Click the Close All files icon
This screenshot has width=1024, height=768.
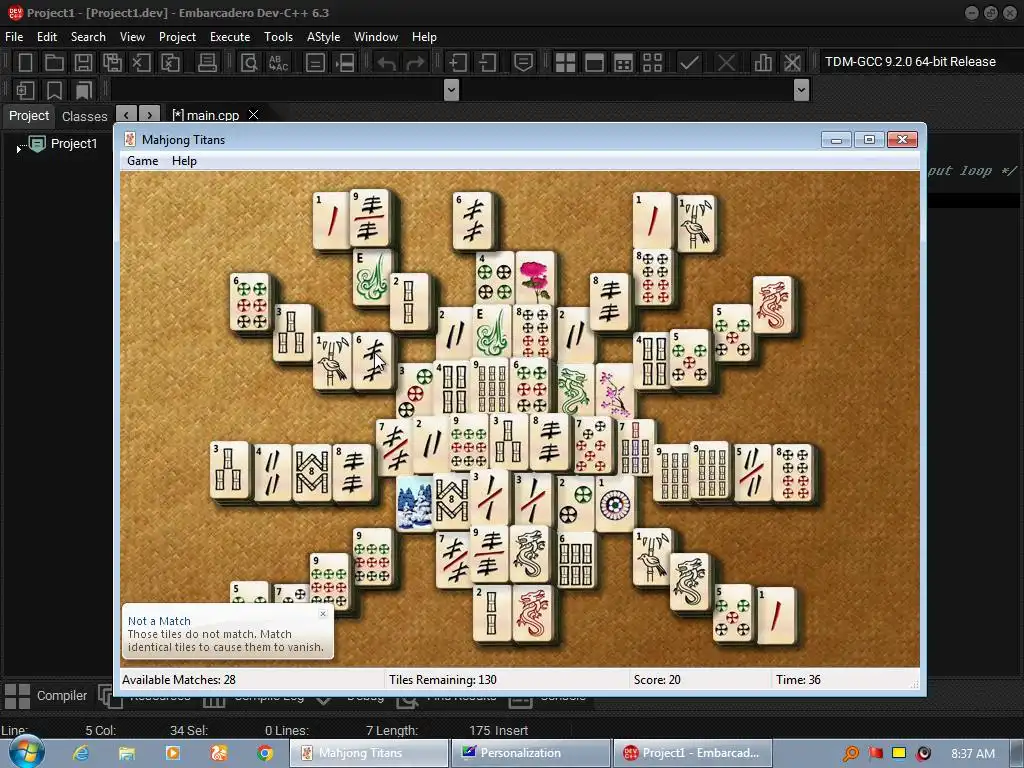tap(170, 63)
